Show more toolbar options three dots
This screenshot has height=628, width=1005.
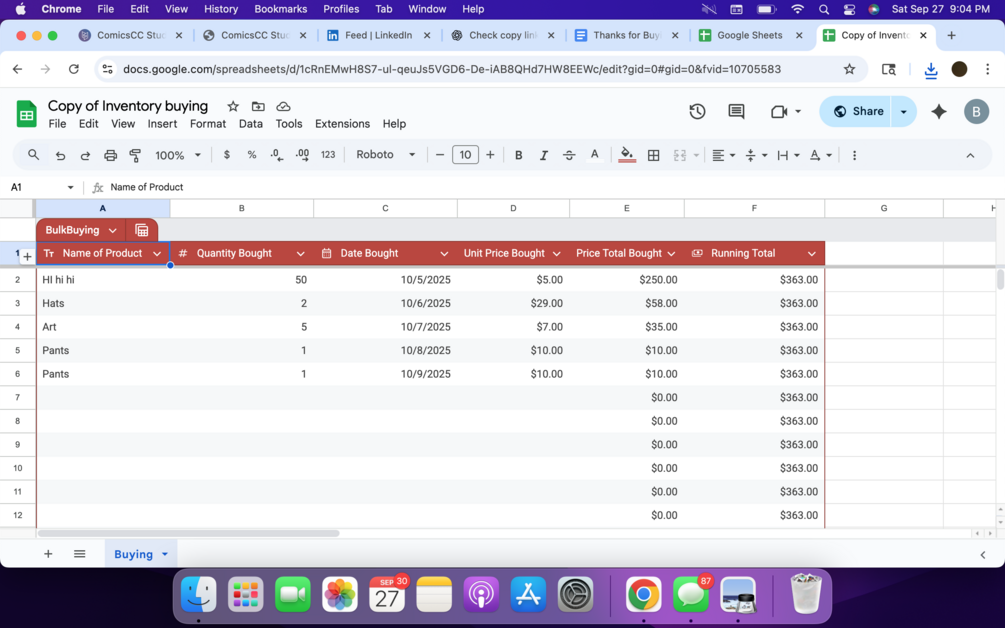[854, 155]
